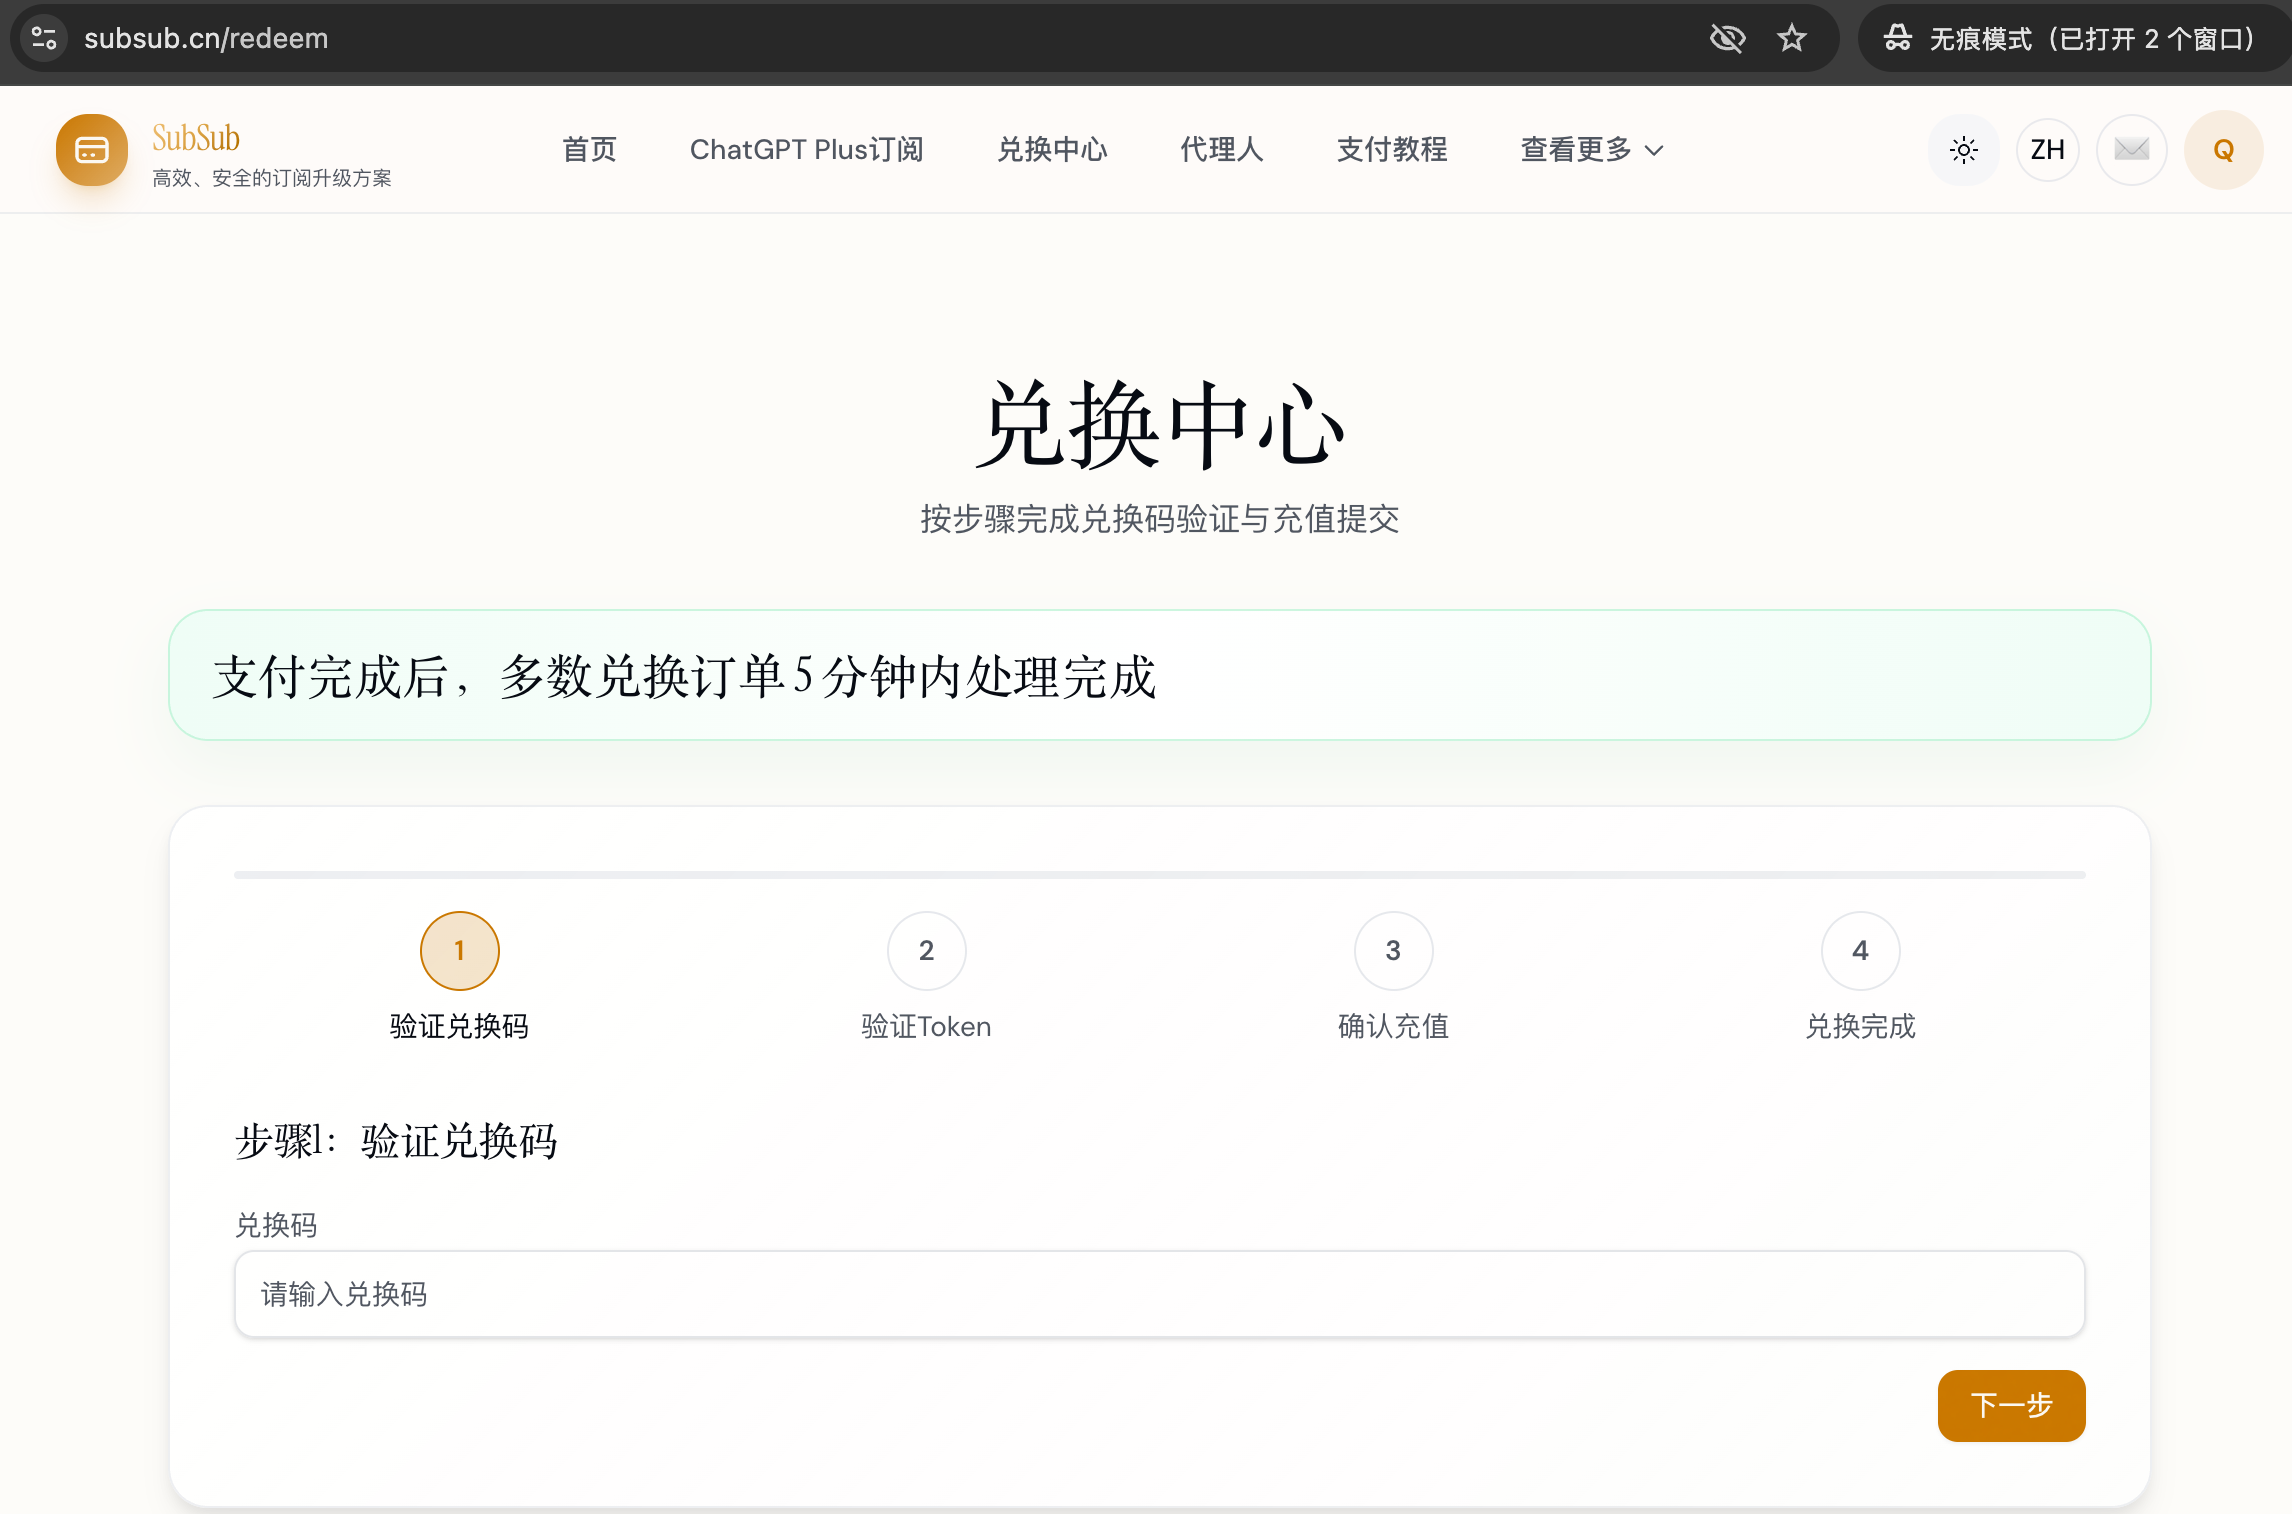The width and height of the screenshot is (2292, 1514).
Task: Click the Incognito 无痕模式 window indicator
Action: point(2070,38)
